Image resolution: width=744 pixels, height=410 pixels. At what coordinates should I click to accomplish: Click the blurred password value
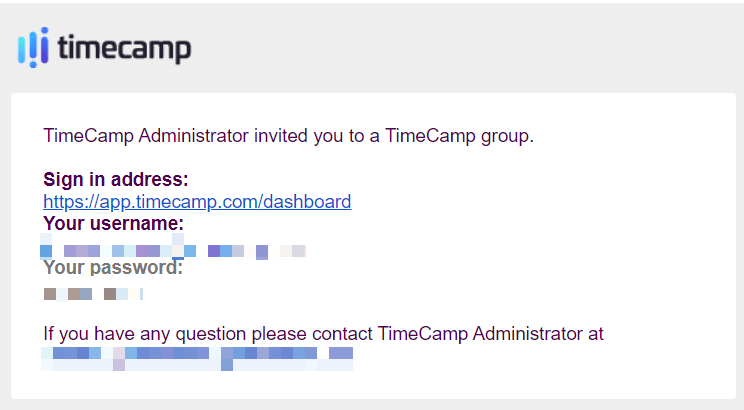click(93, 294)
